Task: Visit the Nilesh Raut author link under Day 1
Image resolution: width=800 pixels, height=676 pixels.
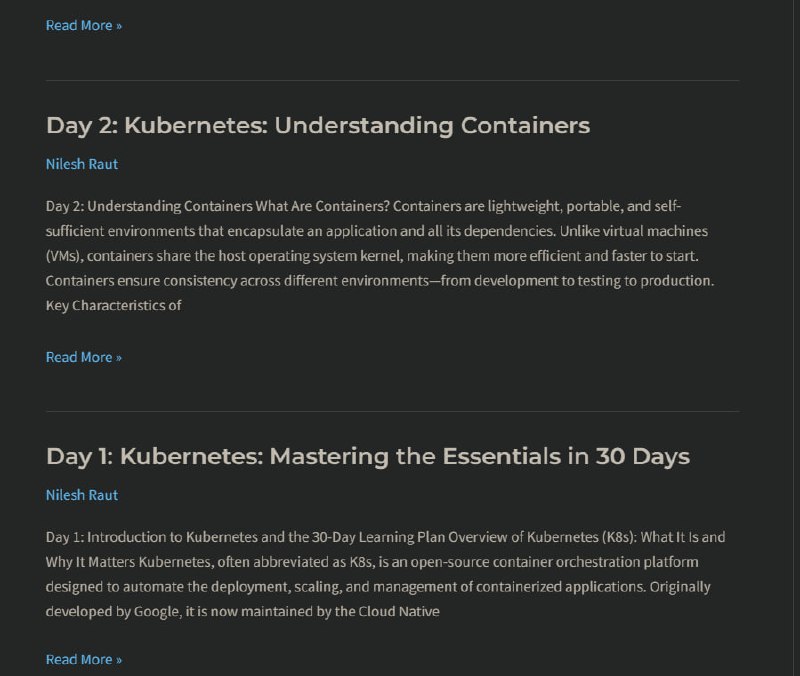Action: point(82,495)
